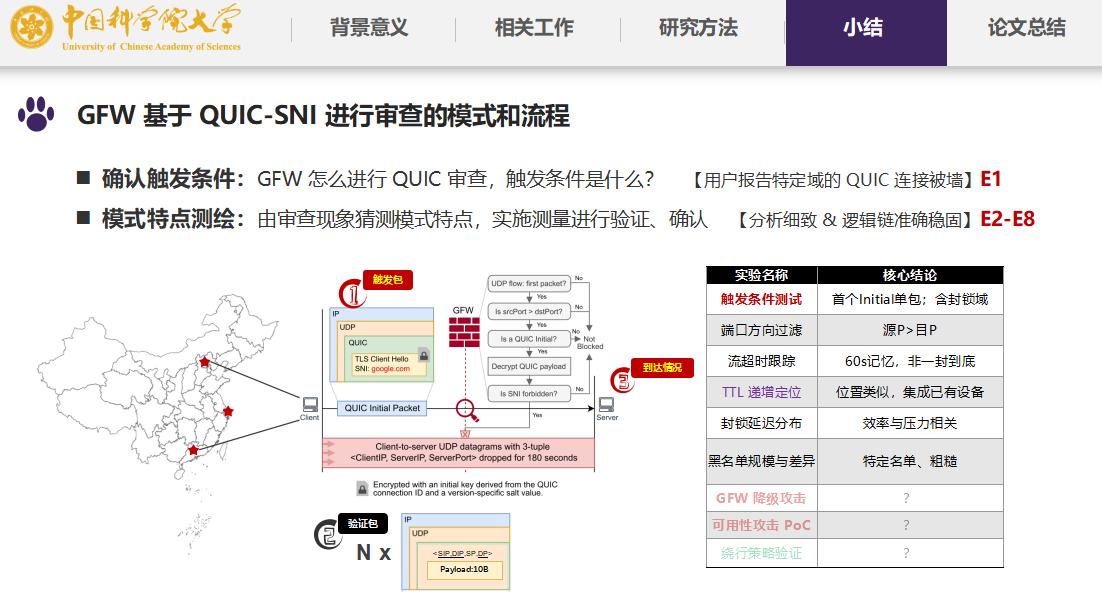Click the lock icon in TLS box
The image size is (1102, 604).
coord(424,355)
